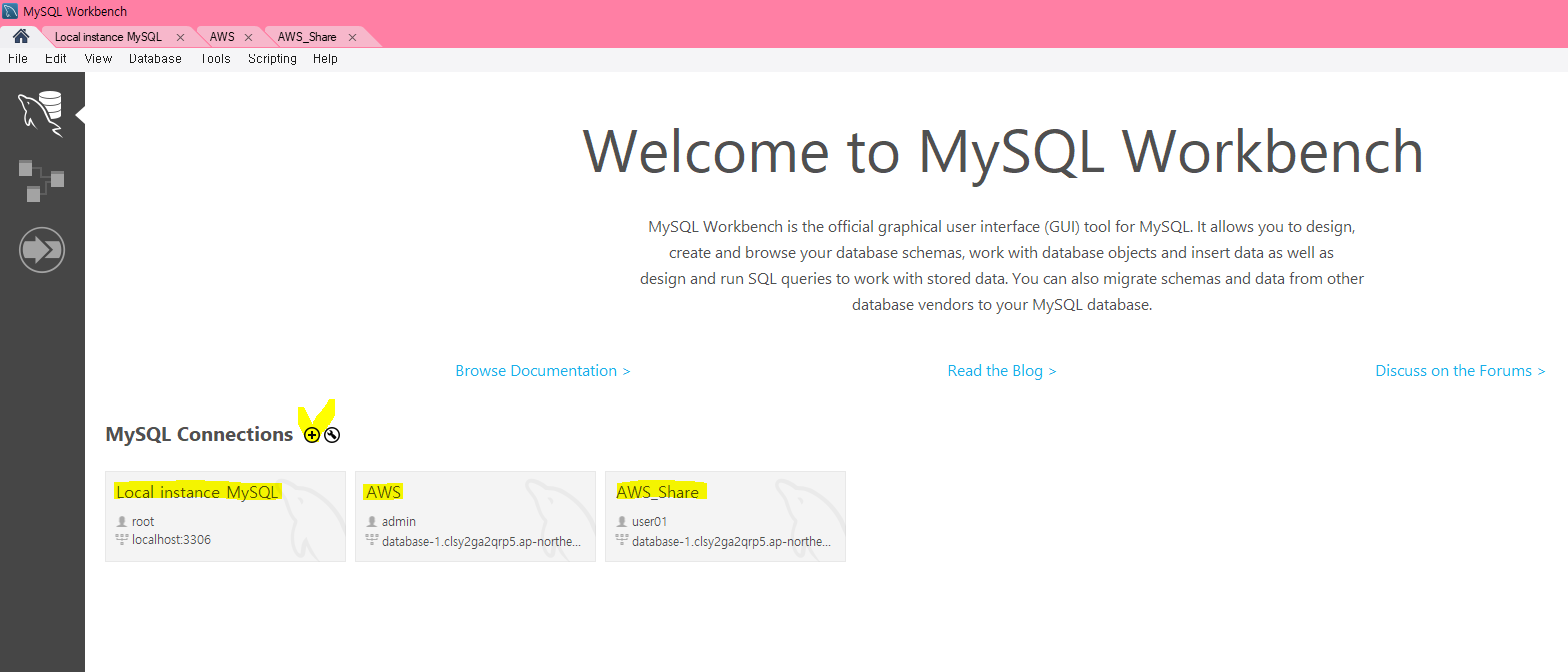
Task: Open the Scripting menu
Action: [x=272, y=59]
